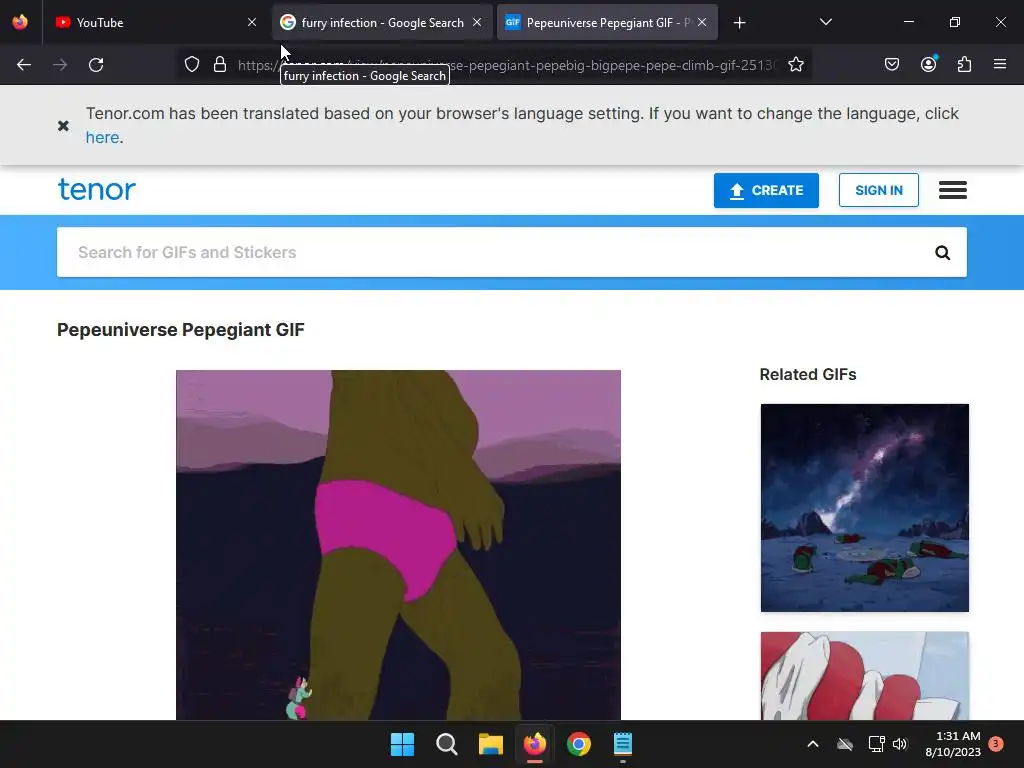The width and height of the screenshot is (1024, 768).
Task: Dismiss the Tenor translation notice
Action: point(63,125)
